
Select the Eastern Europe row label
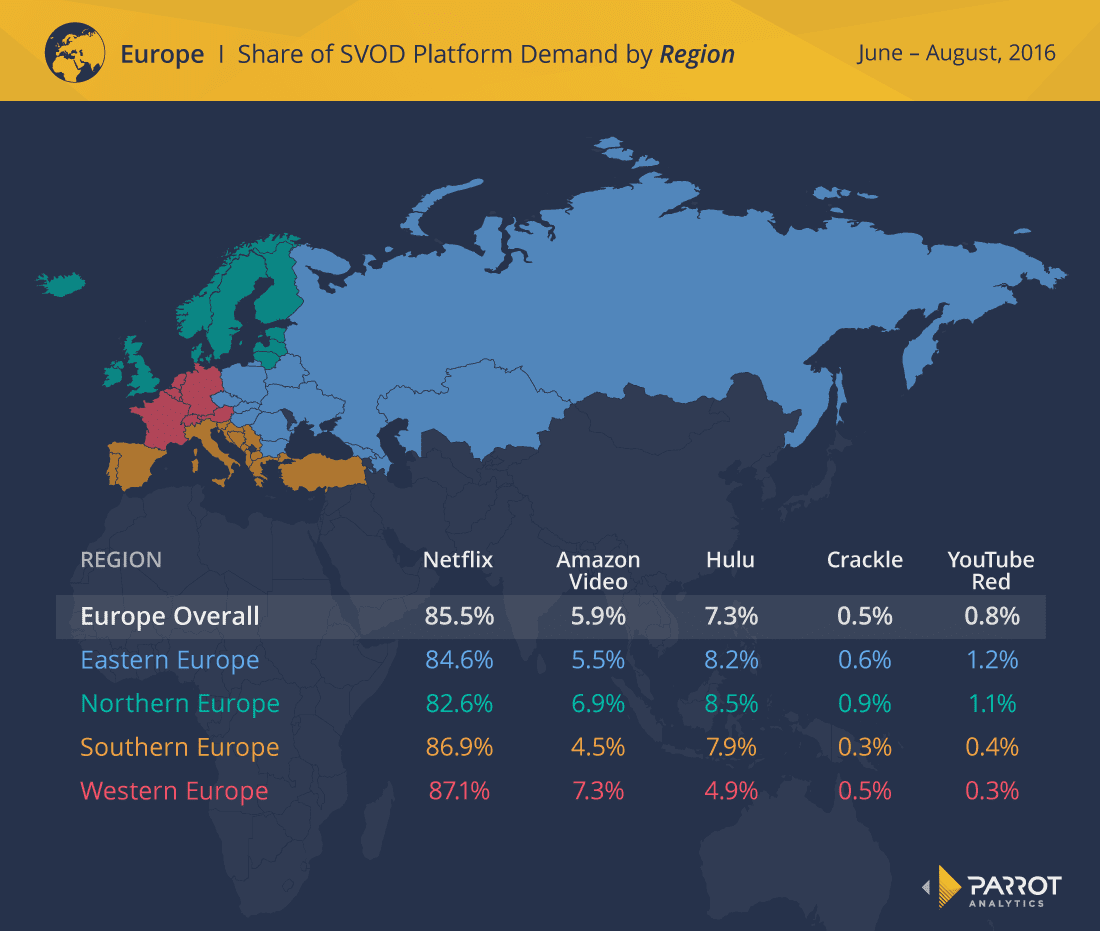point(170,660)
